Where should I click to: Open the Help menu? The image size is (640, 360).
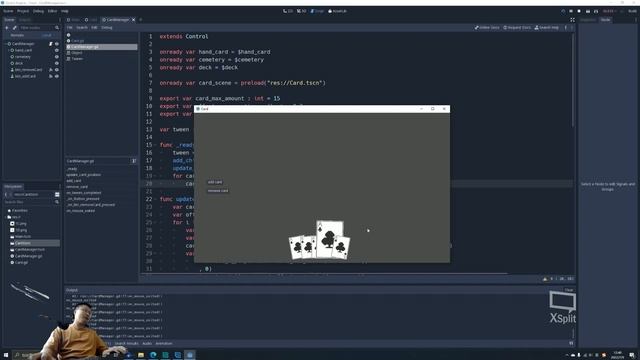(x=64, y=11)
